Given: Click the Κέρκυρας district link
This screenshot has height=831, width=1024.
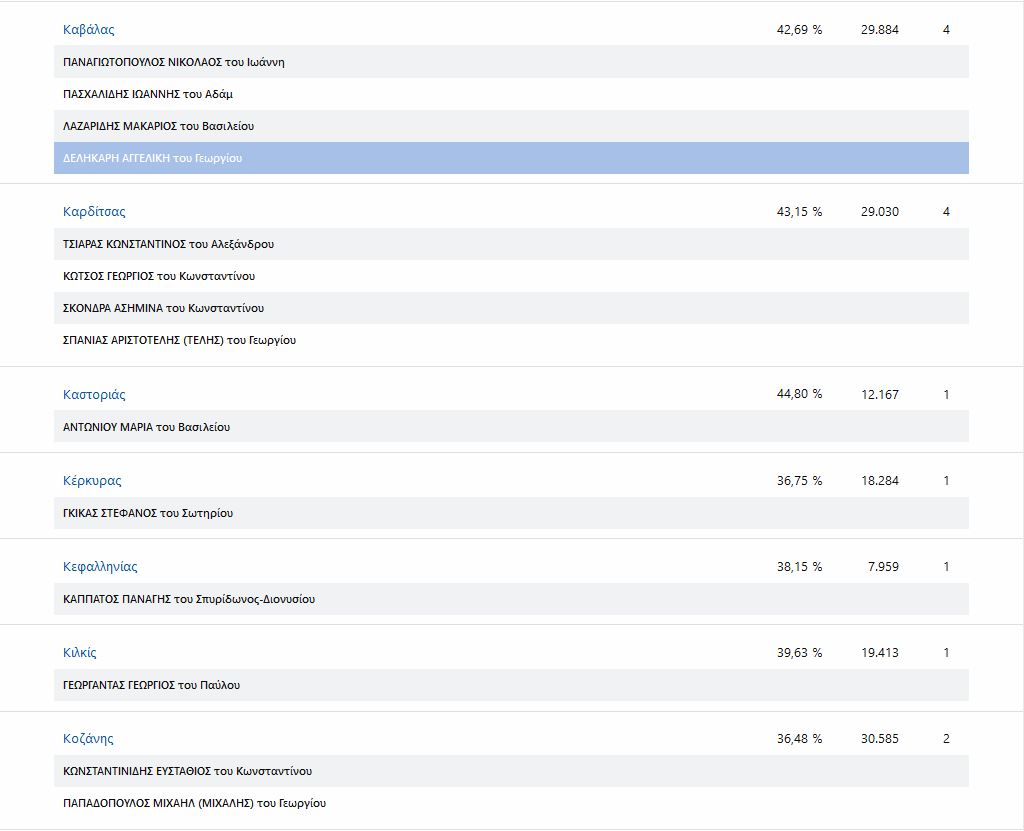Looking at the screenshot, I should click(x=92, y=481).
